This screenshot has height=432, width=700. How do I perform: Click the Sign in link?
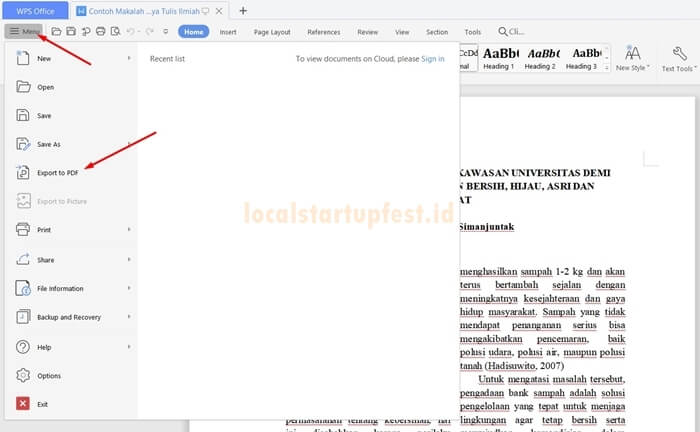coord(433,59)
